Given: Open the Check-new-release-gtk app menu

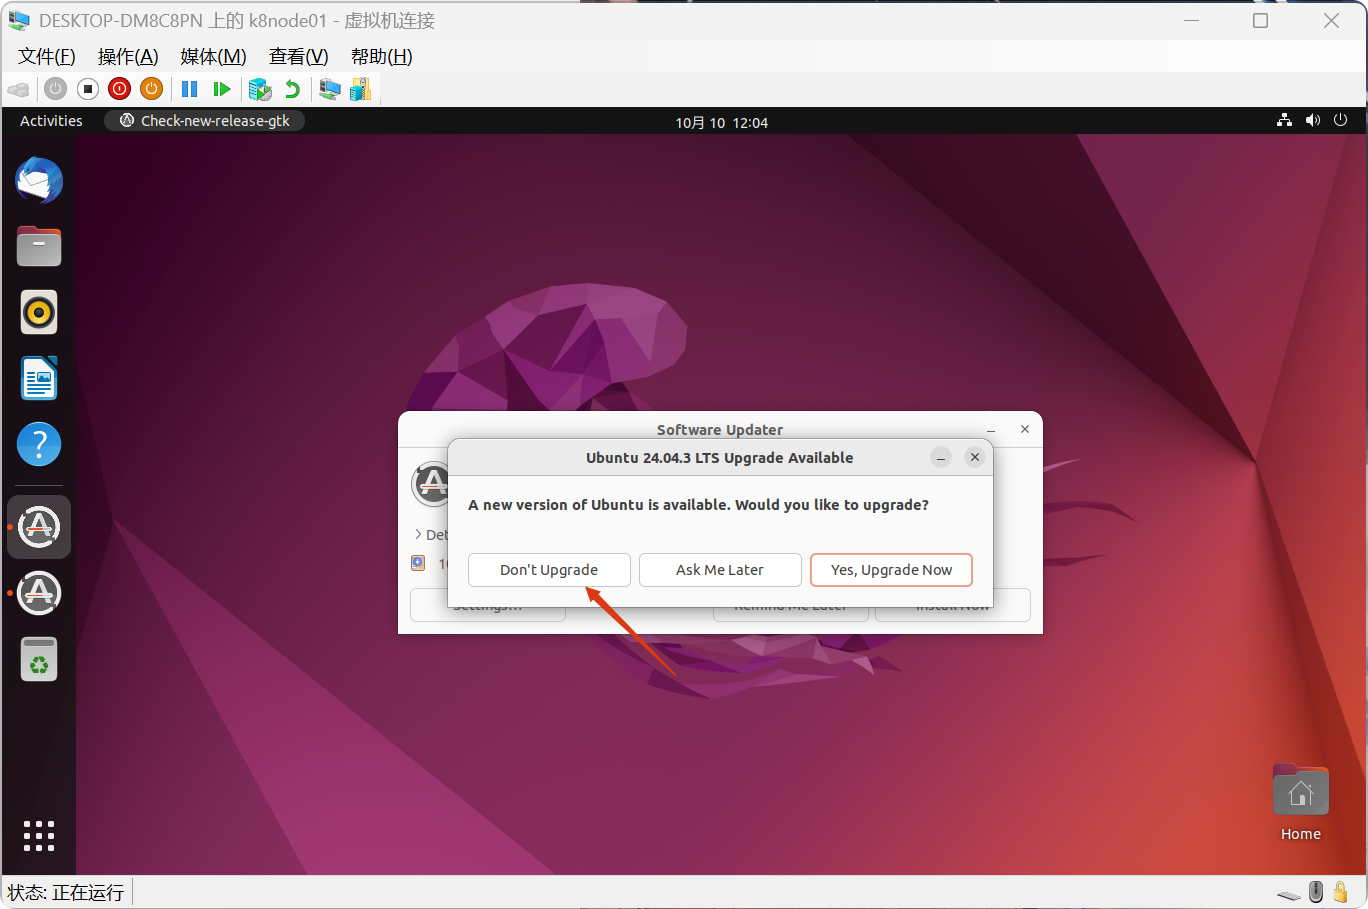Looking at the screenshot, I should click(x=205, y=121).
